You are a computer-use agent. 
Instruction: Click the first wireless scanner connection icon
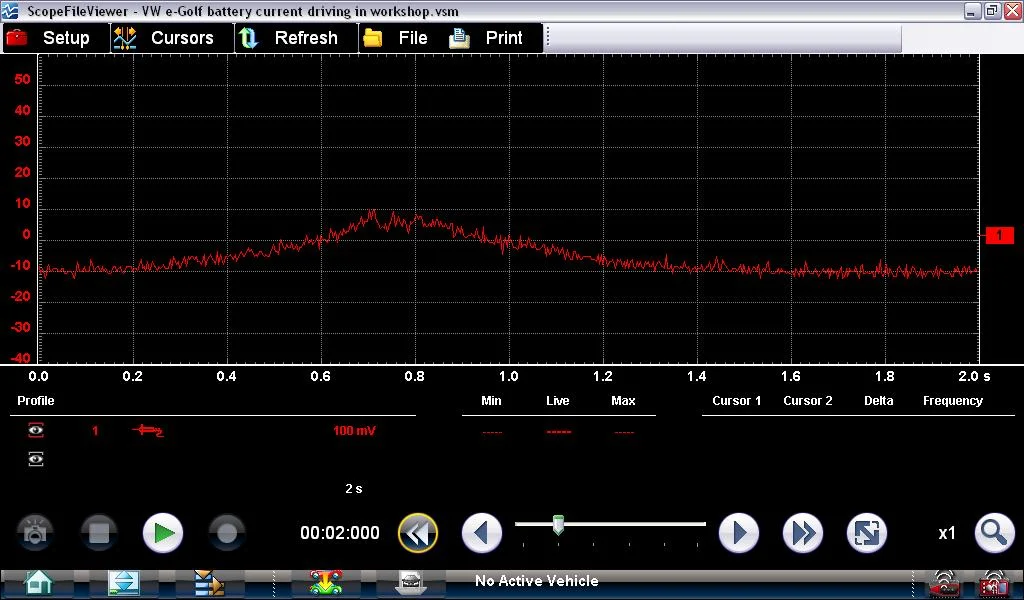tap(943, 583)
